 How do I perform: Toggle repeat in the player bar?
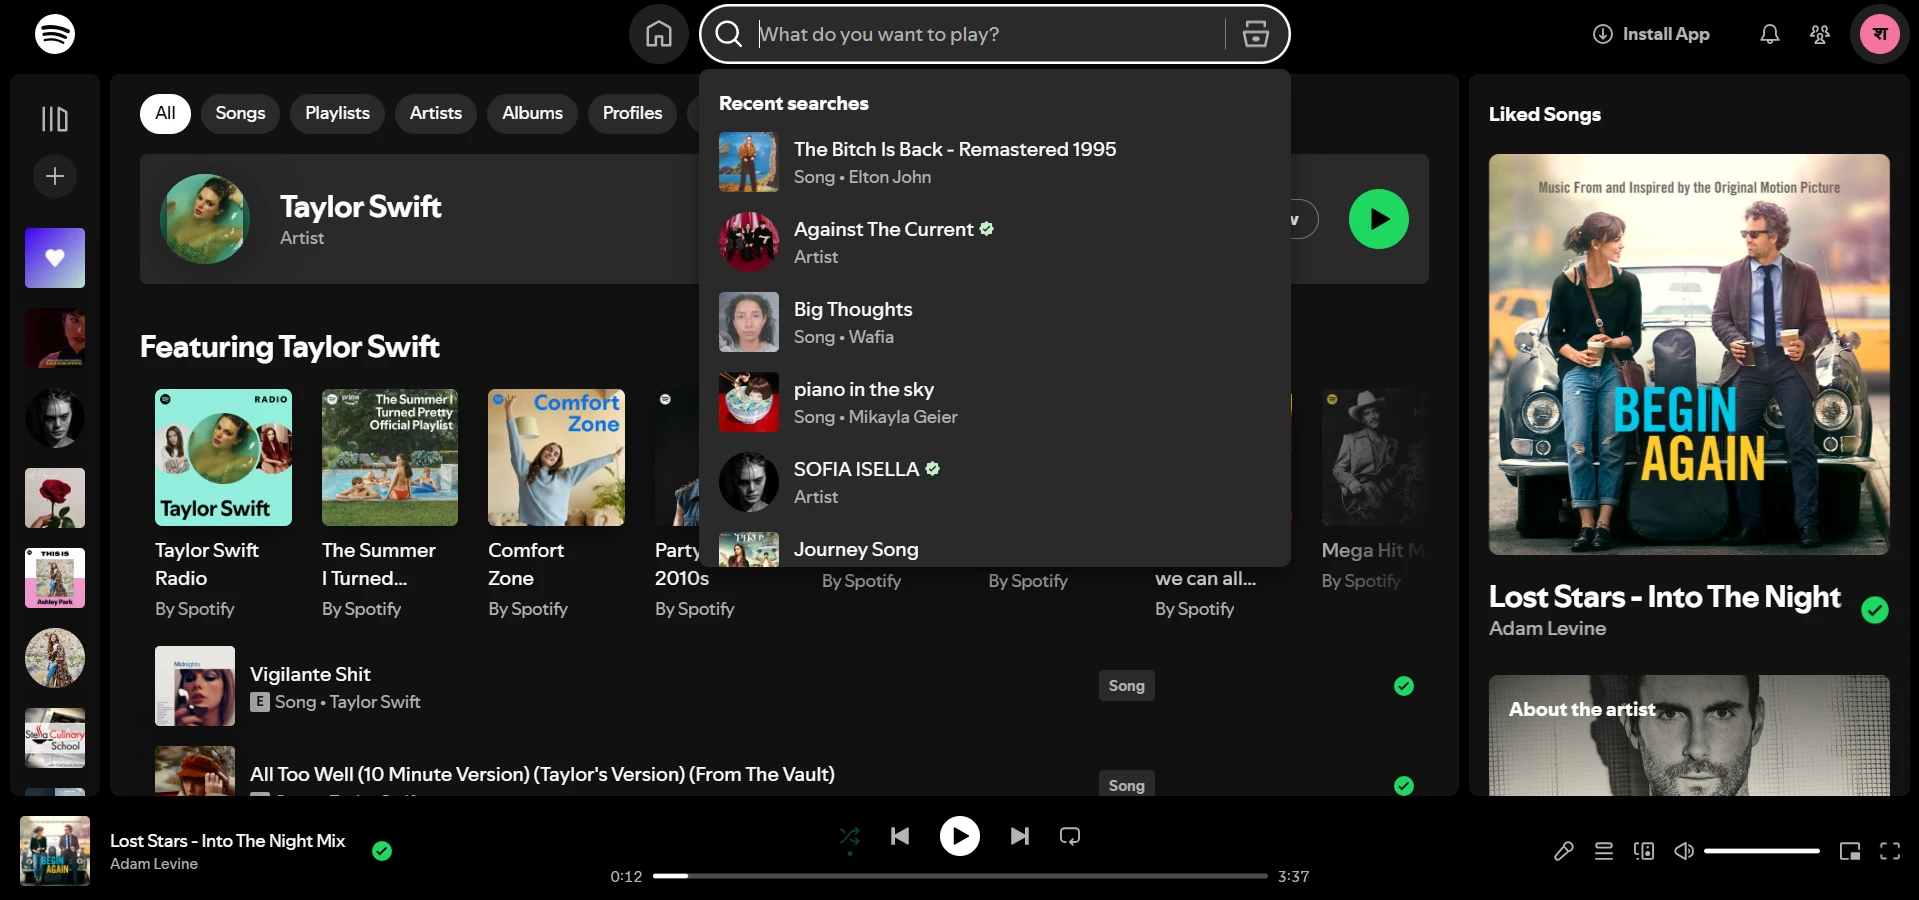point(1070,836)
